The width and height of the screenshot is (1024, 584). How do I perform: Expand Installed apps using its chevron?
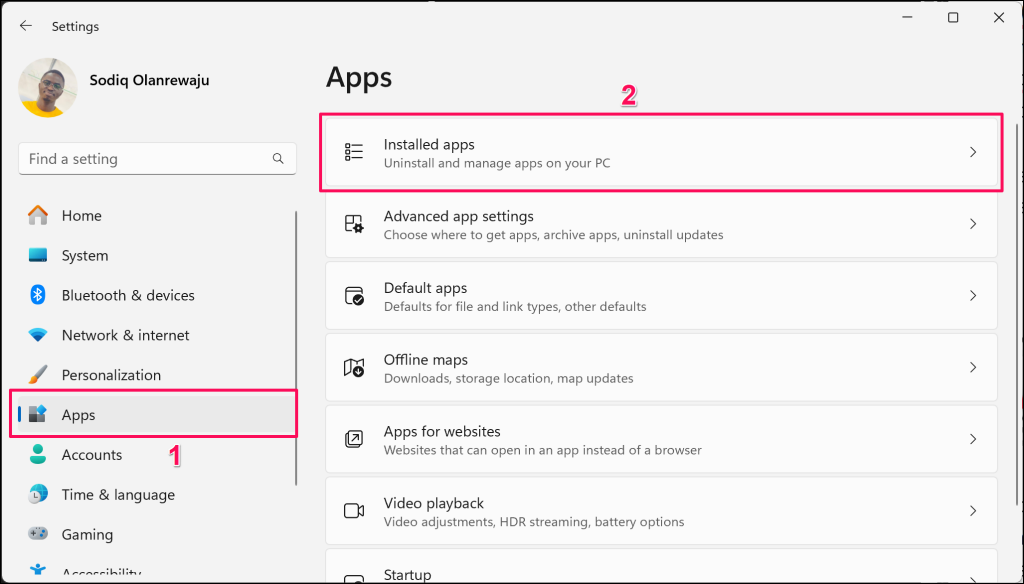pos(973,152)
